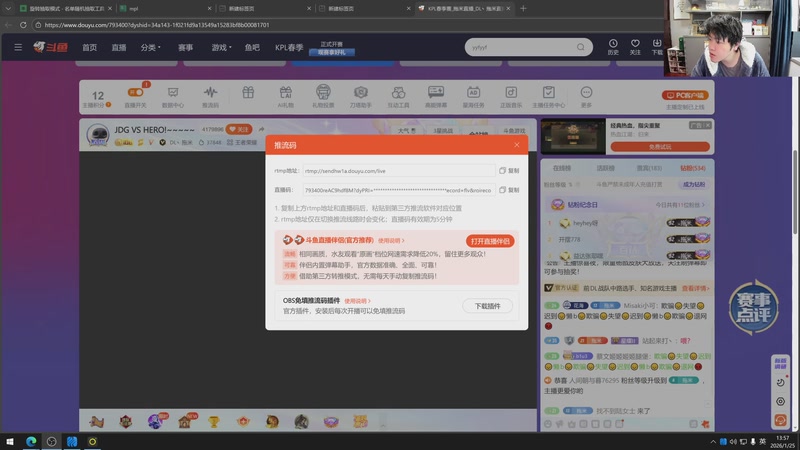The width and height of the screenshot is (800, 450).
Task: Open the 关注 followed heart icon in header
Action: tap(635, 47)
